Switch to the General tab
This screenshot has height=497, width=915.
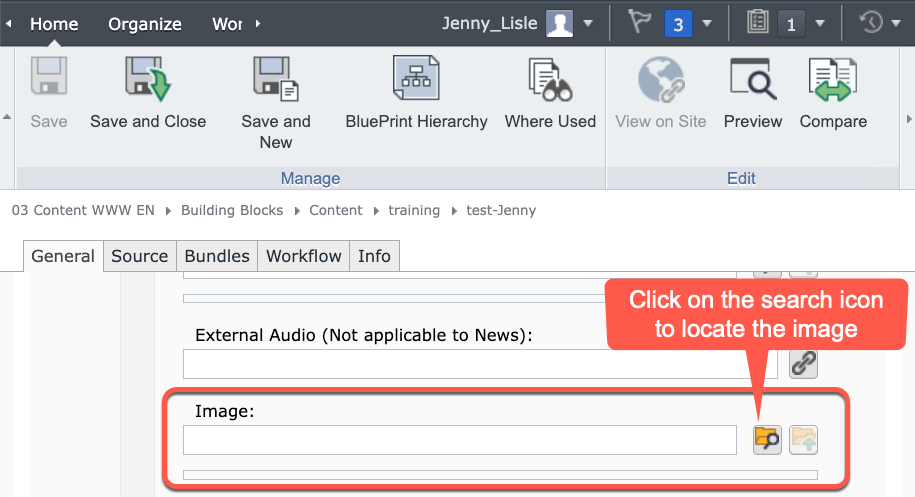(63, 256)
